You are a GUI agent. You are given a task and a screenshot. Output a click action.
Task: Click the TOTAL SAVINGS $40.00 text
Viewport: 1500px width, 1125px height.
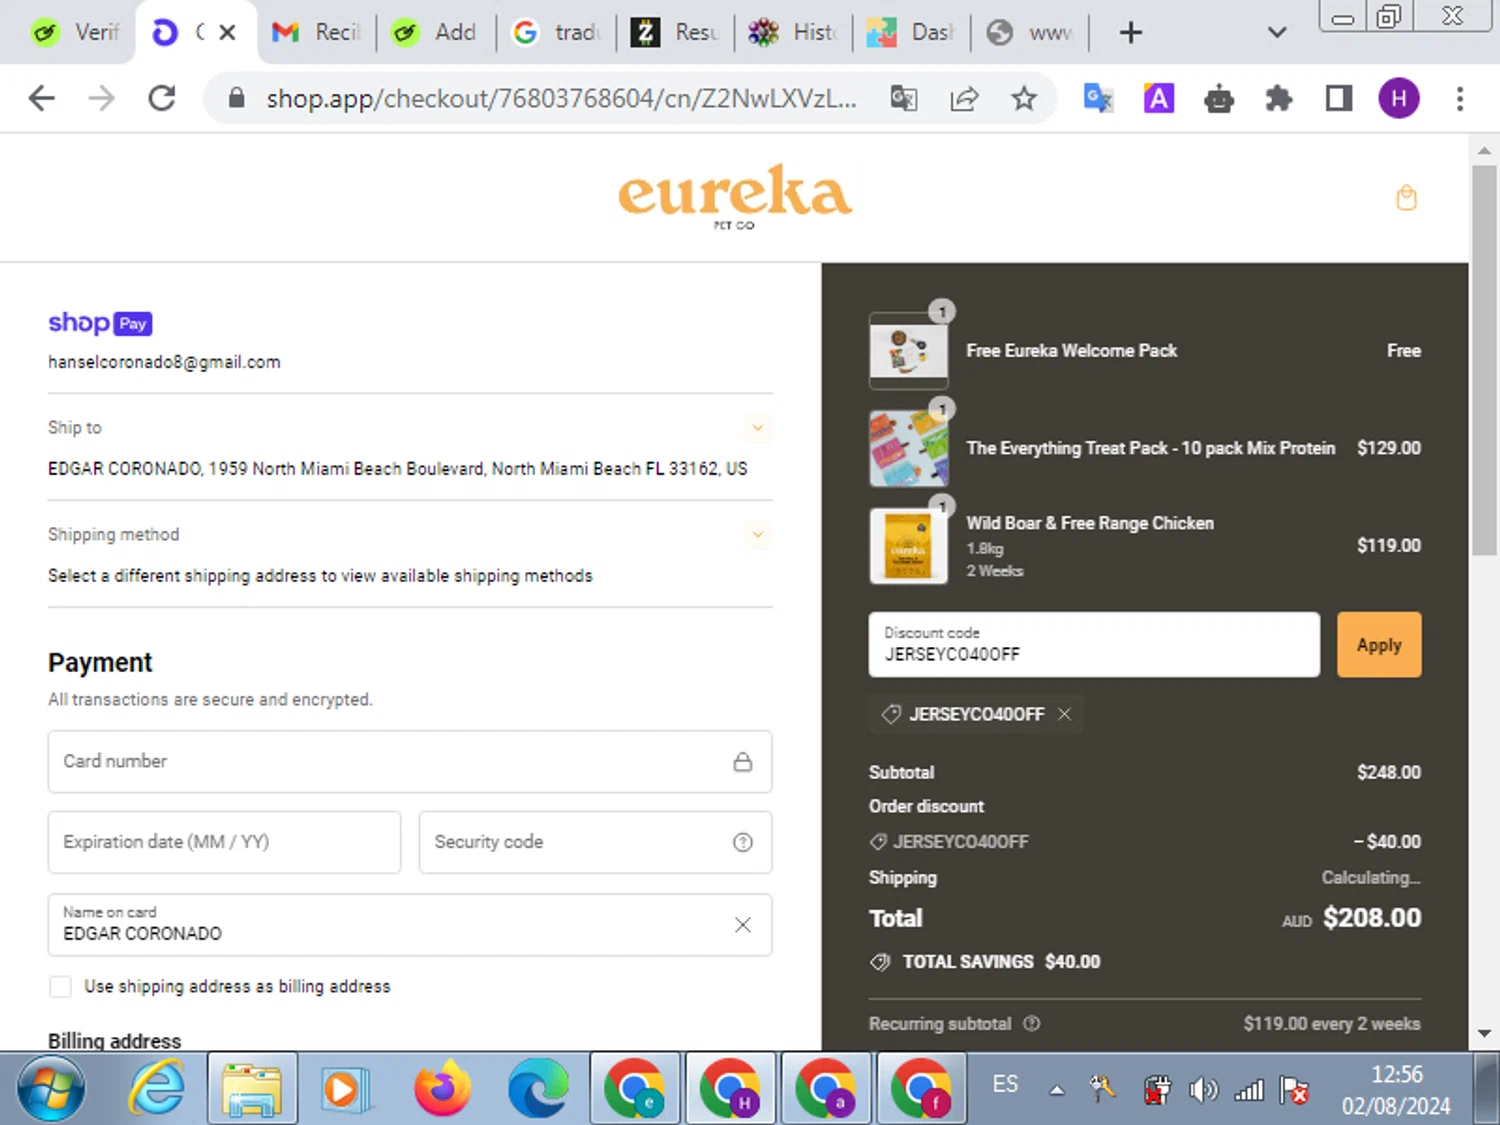click(1001, 962)
